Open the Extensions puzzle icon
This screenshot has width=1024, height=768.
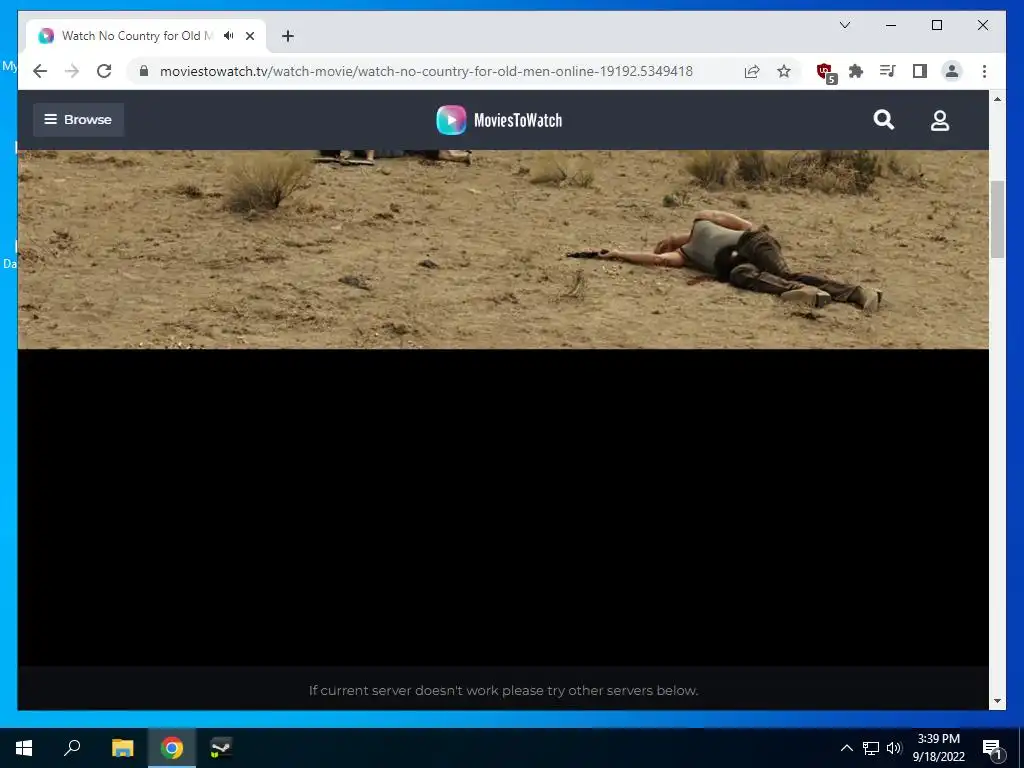pyautogui.click(x=856, y=71)
